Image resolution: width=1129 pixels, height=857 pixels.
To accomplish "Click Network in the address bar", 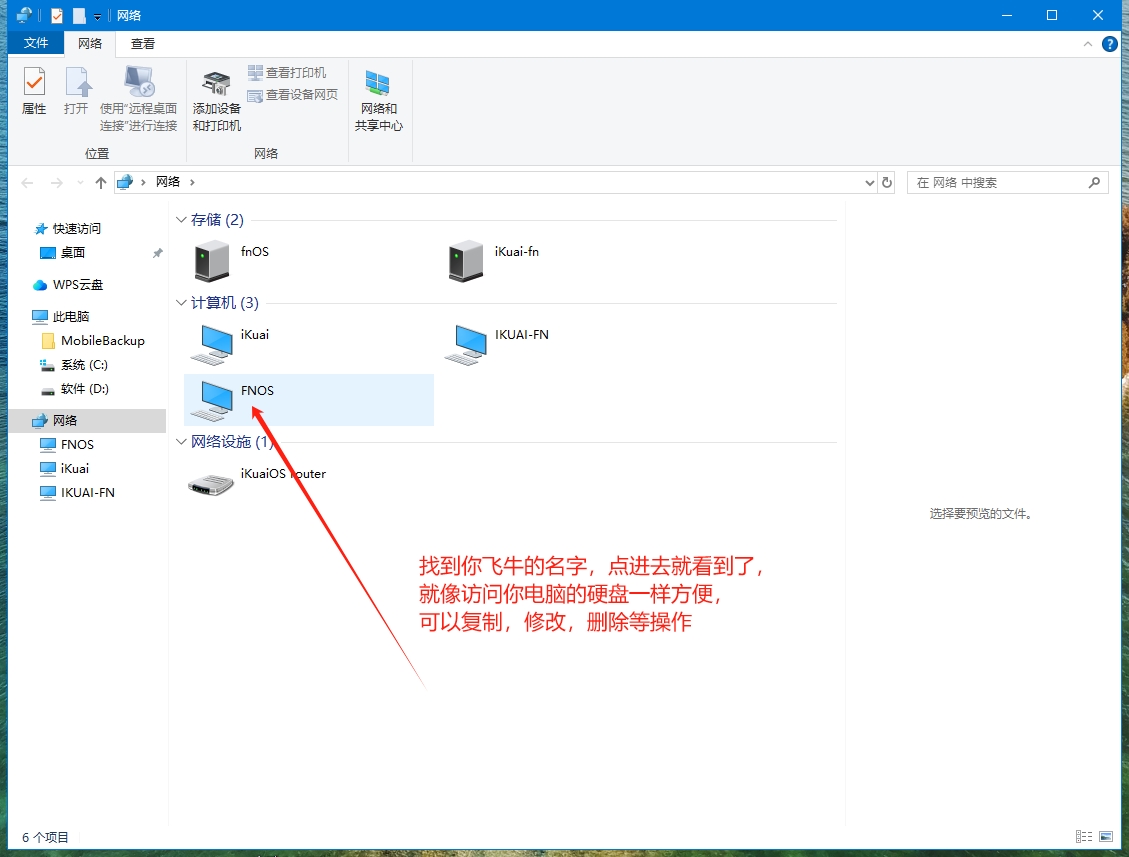I will click(x=168, y=181).
